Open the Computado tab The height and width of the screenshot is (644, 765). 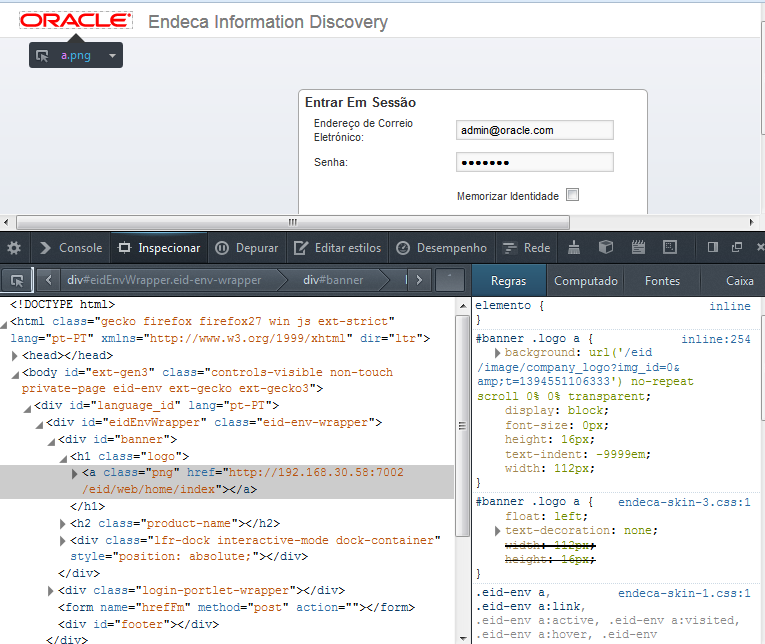point(586,281)
